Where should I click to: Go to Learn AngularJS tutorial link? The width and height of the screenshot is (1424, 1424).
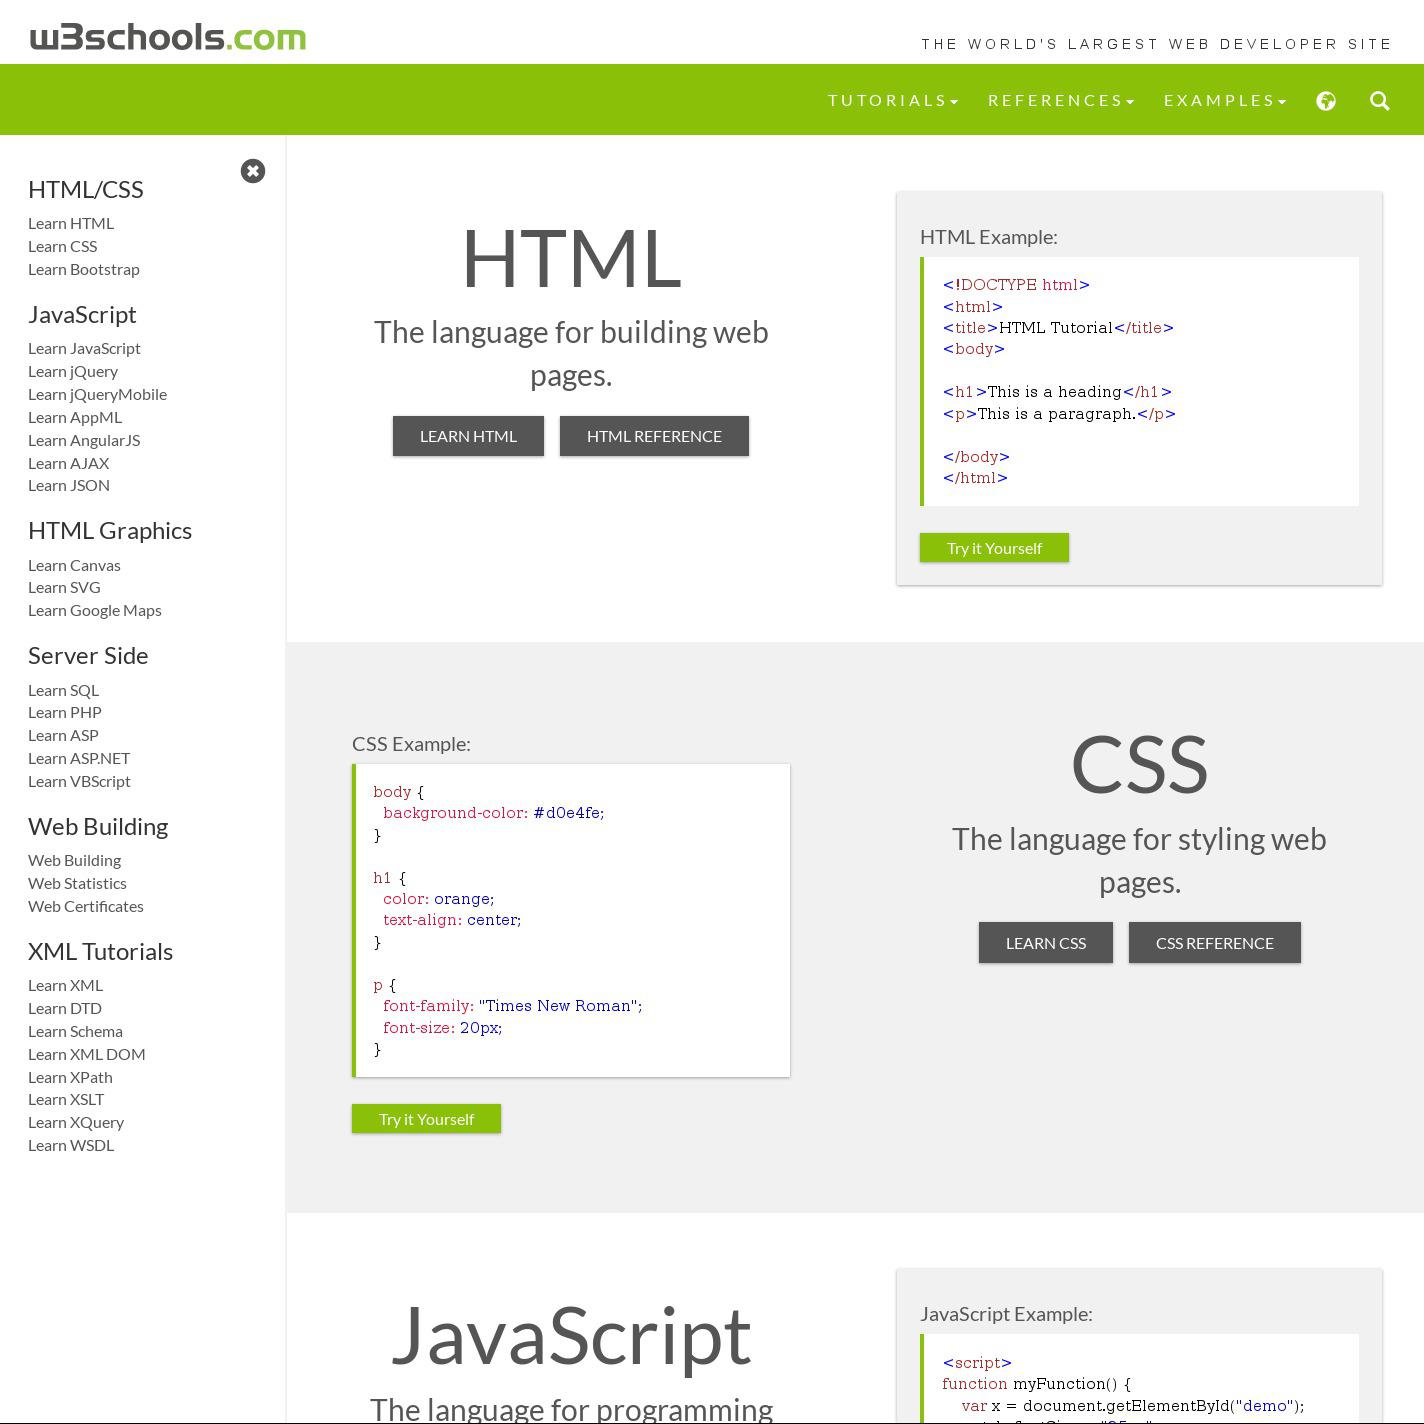click(84, 441)
